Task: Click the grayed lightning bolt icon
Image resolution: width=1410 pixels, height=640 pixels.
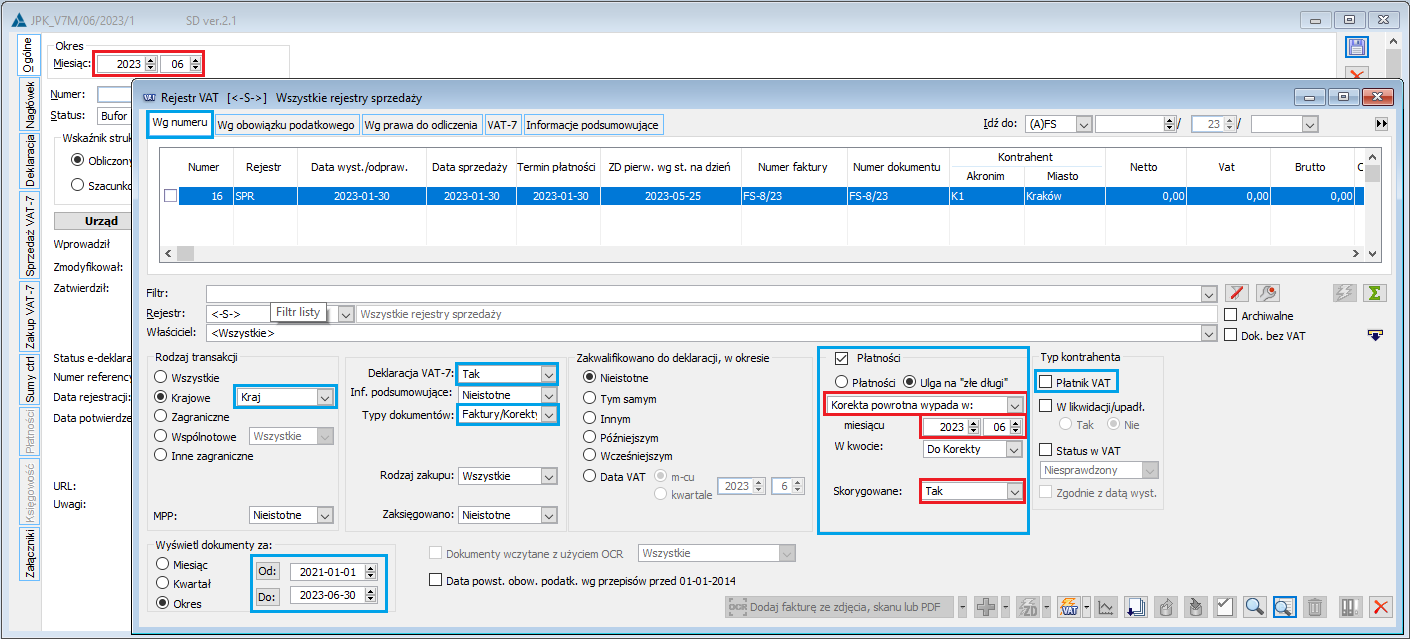Action: coord(1345,293)
